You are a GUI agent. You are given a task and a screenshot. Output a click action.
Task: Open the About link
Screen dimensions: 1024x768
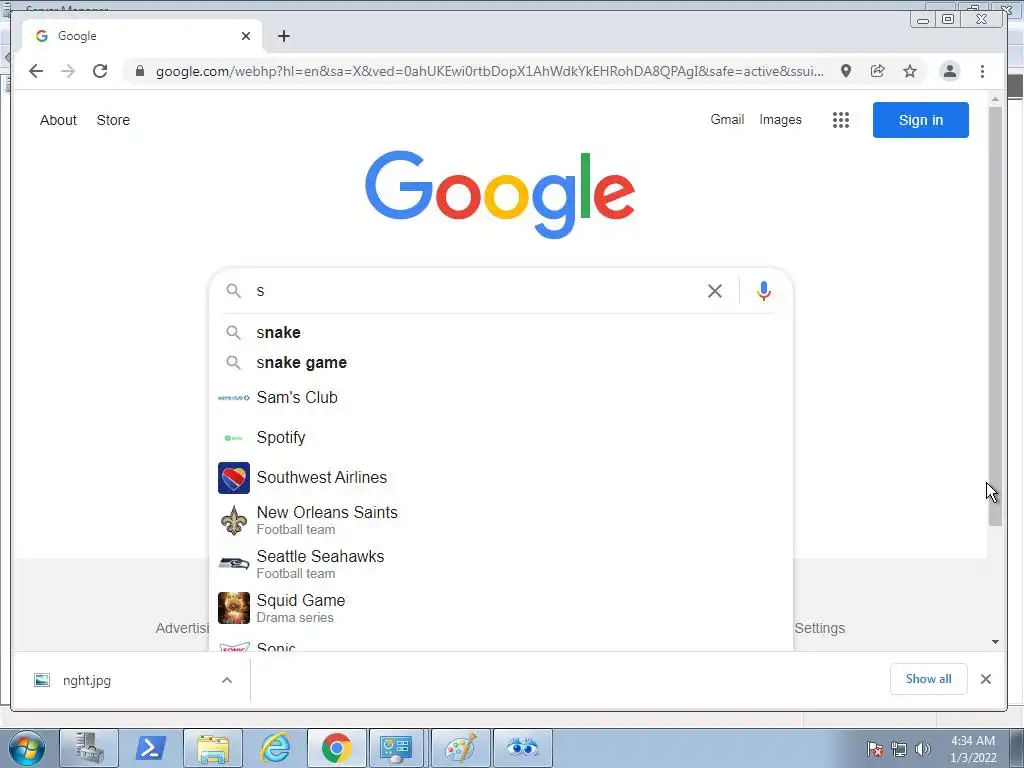(x=58, y=120)
